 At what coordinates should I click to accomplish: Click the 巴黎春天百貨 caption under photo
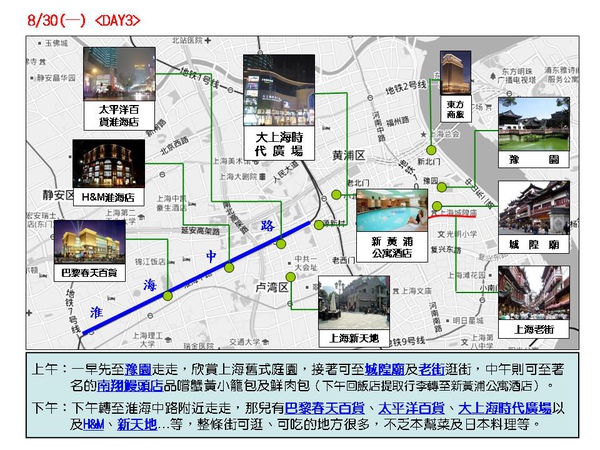tap(90, 273)
